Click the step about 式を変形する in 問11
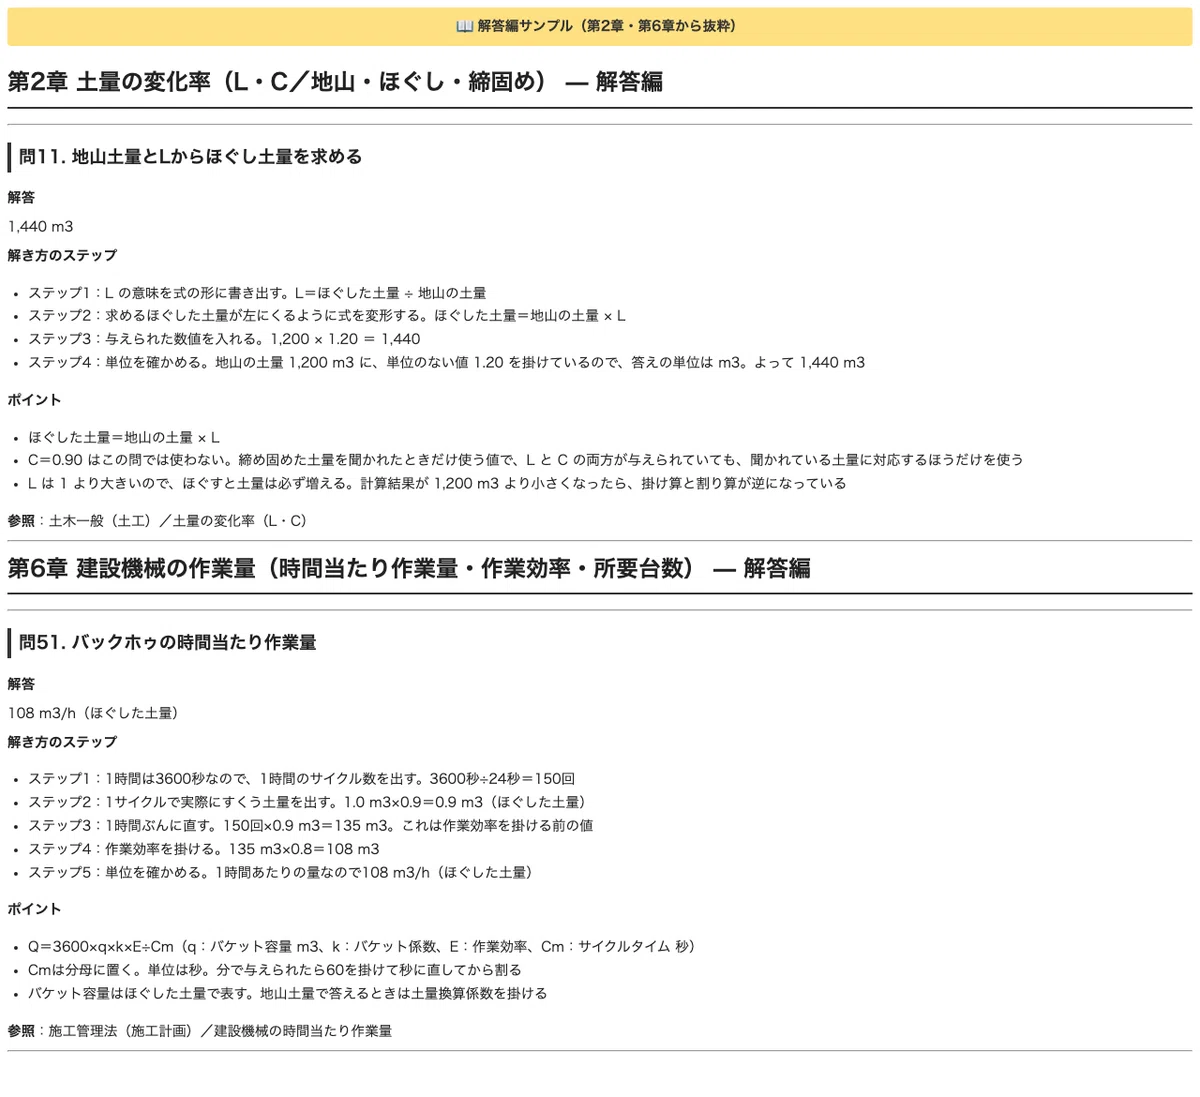This screenshot has height=1097, width=1200. 327,316
